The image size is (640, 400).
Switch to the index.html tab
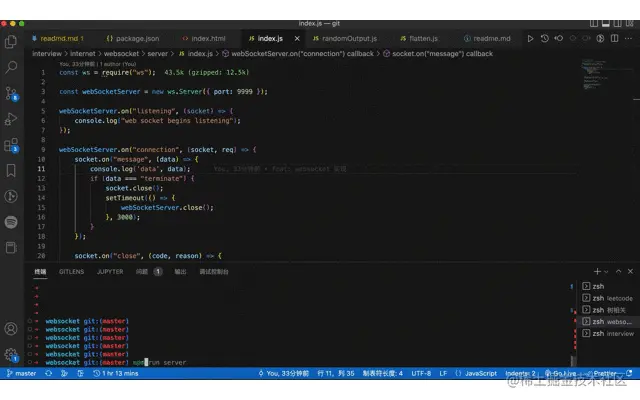(204, 38)
